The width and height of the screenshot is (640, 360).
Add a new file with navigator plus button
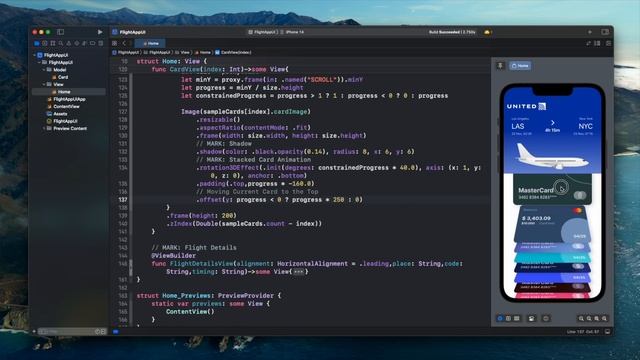(34, 331)
